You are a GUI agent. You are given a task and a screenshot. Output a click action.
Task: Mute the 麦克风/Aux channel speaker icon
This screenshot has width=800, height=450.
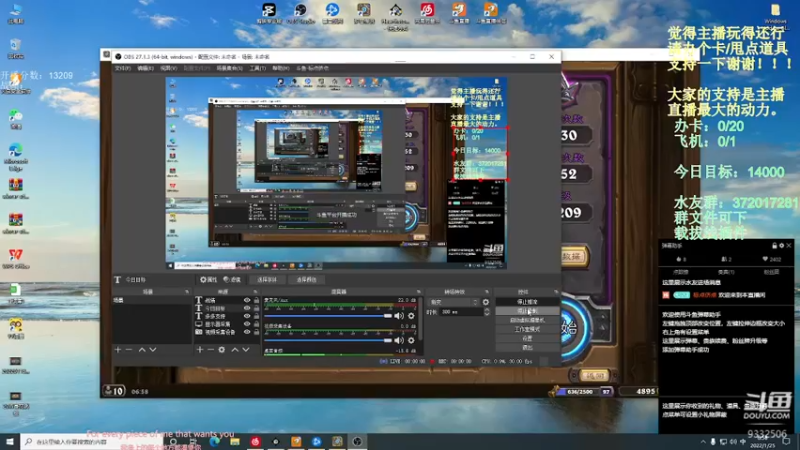399,316
